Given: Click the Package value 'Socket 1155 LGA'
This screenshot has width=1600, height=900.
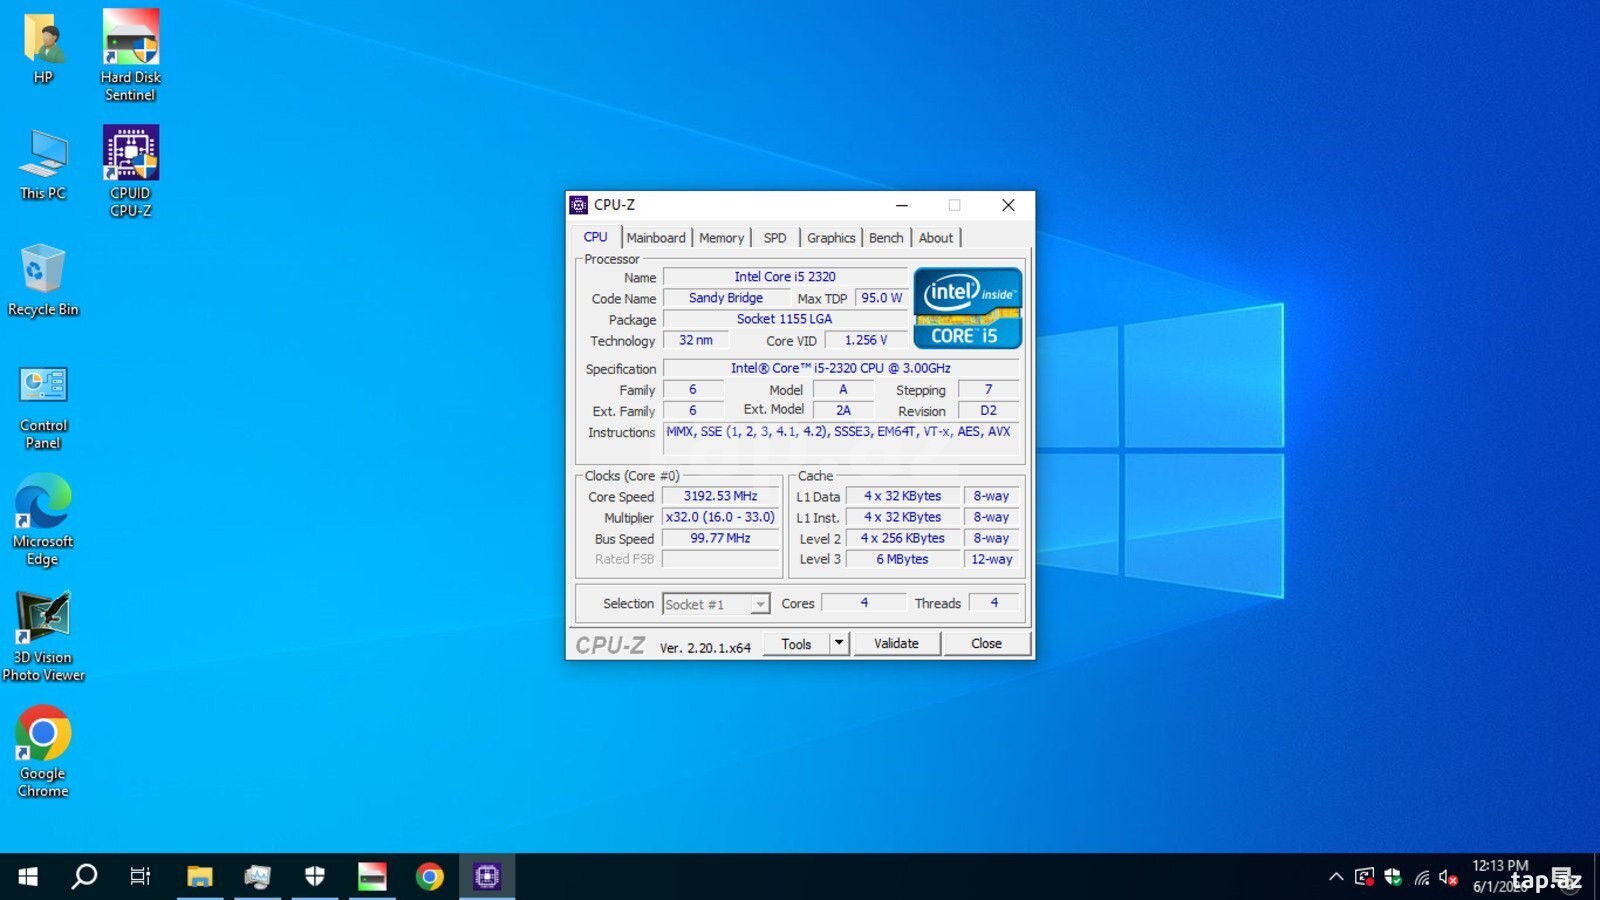Looking at the screenshot, I should click(x=785, y=319).
